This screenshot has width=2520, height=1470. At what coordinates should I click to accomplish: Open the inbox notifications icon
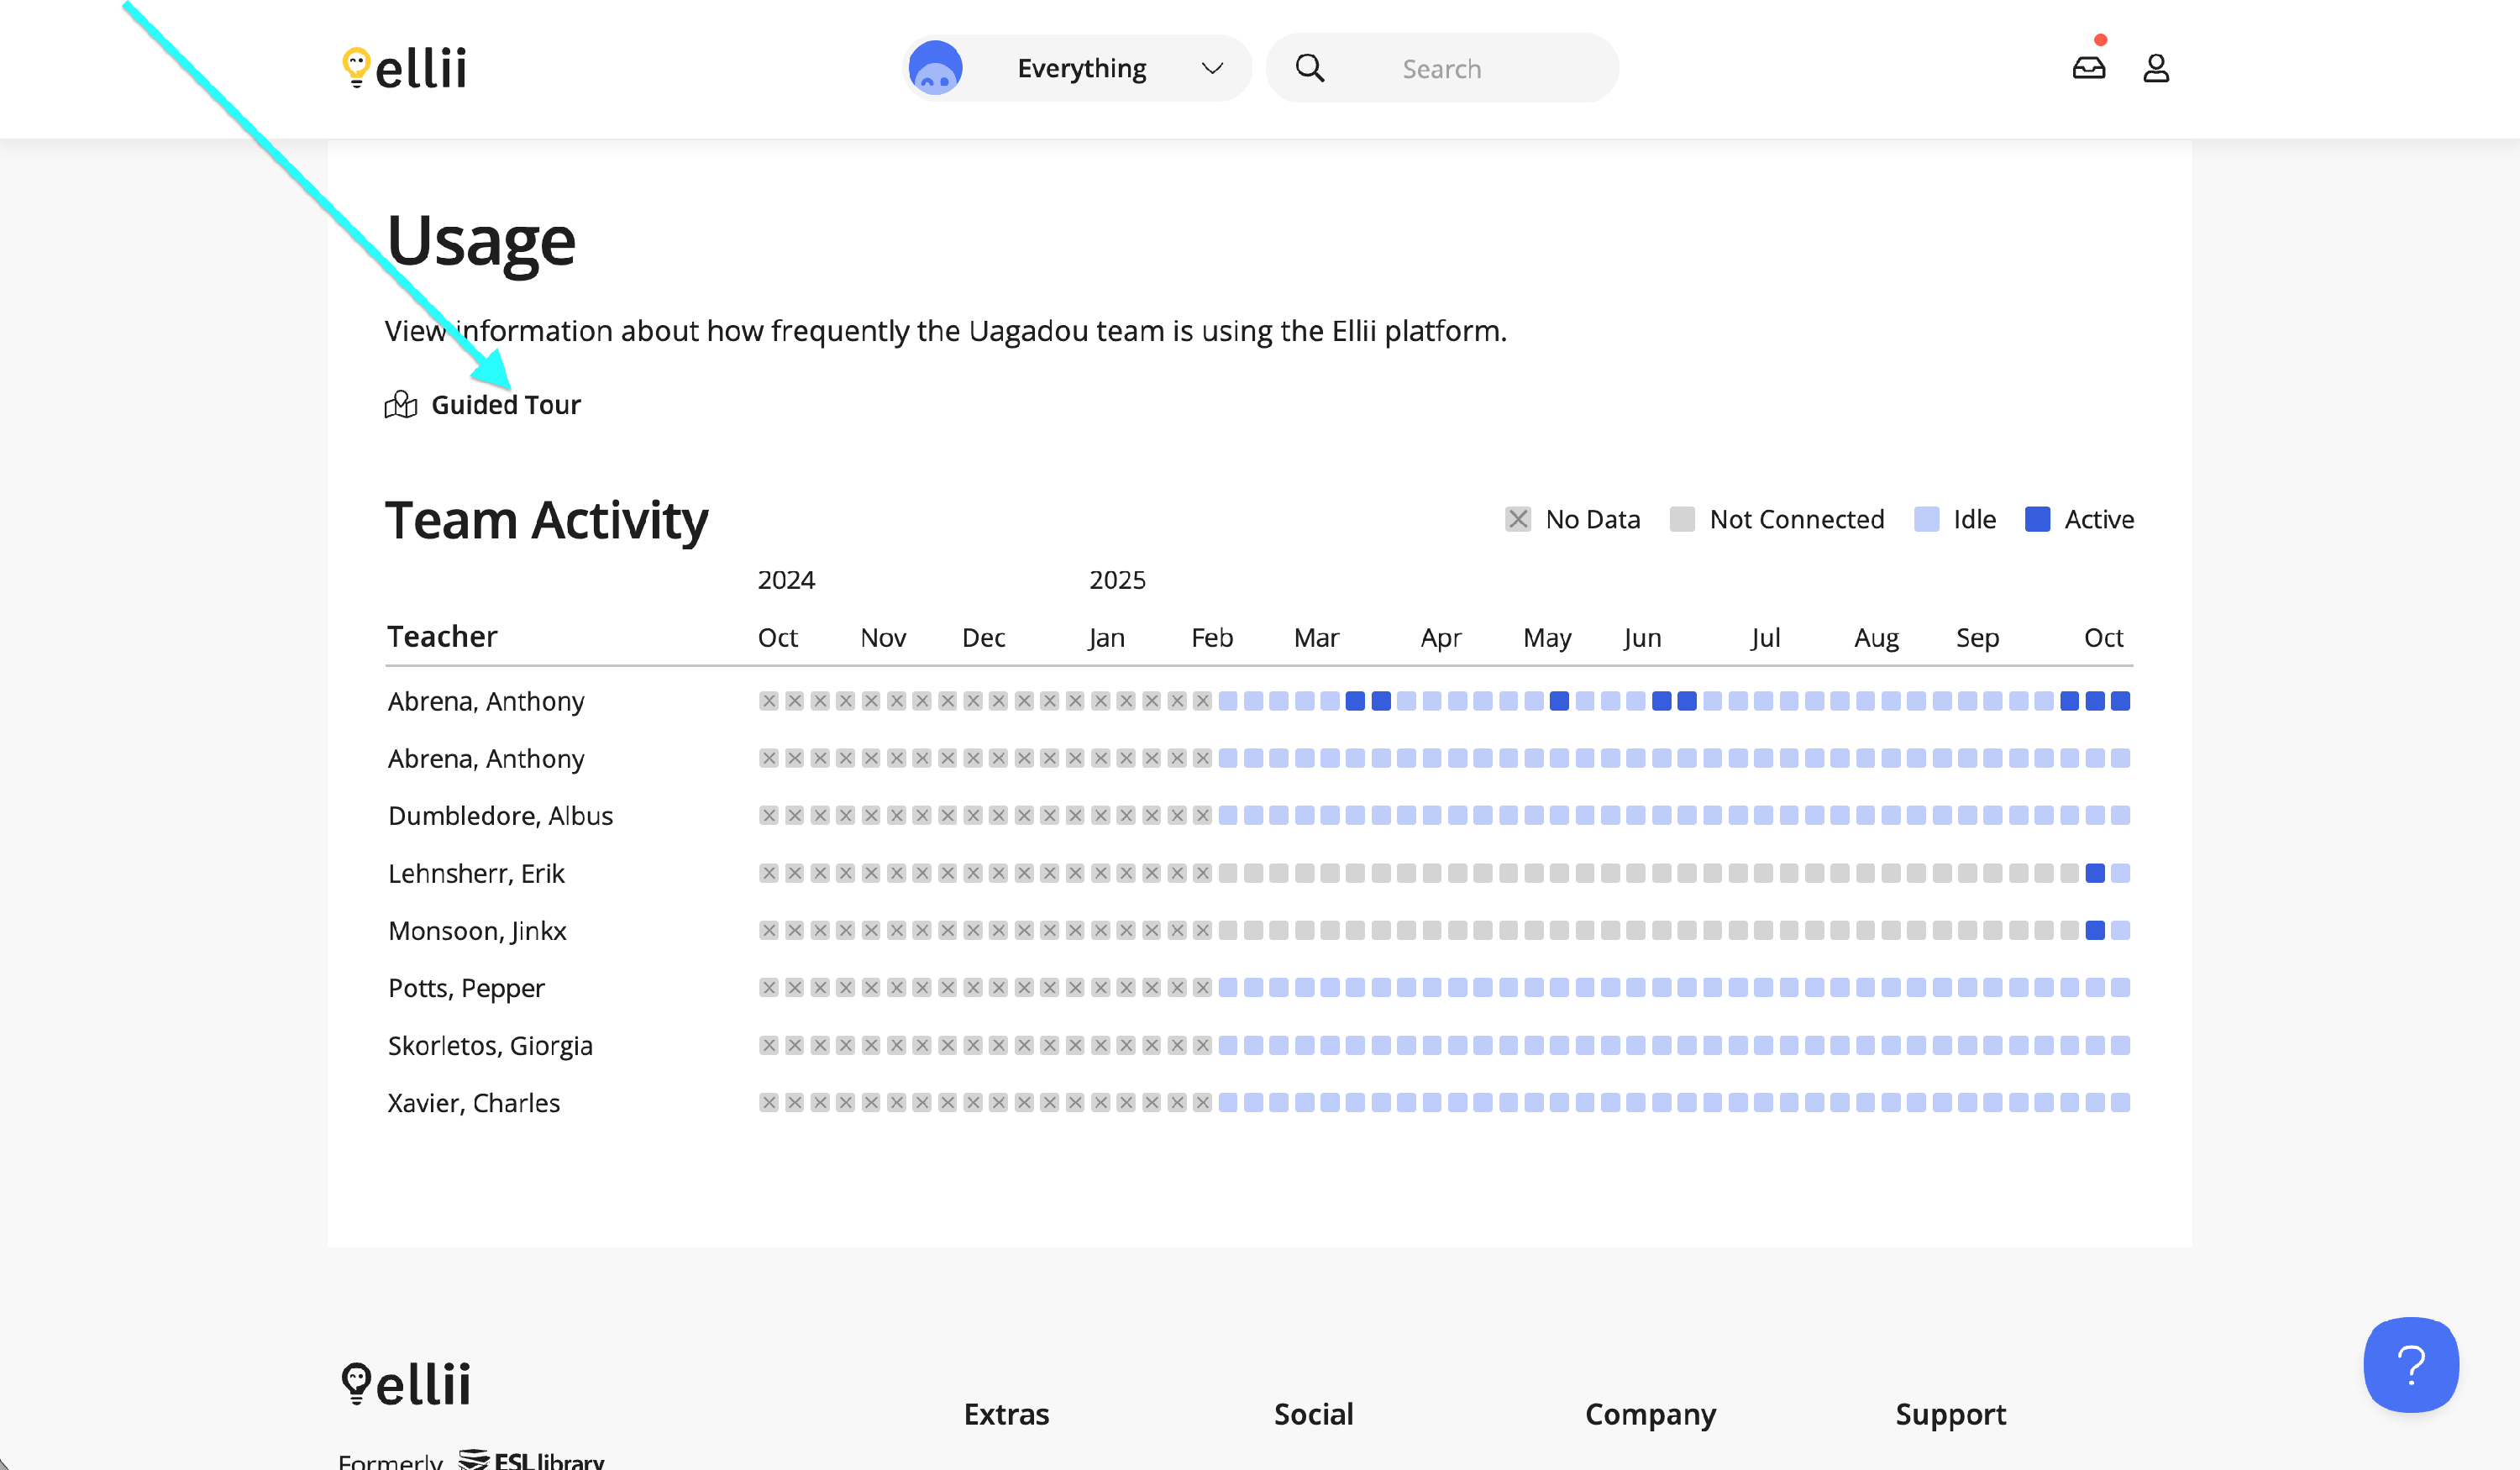(x=2088, y=68)
